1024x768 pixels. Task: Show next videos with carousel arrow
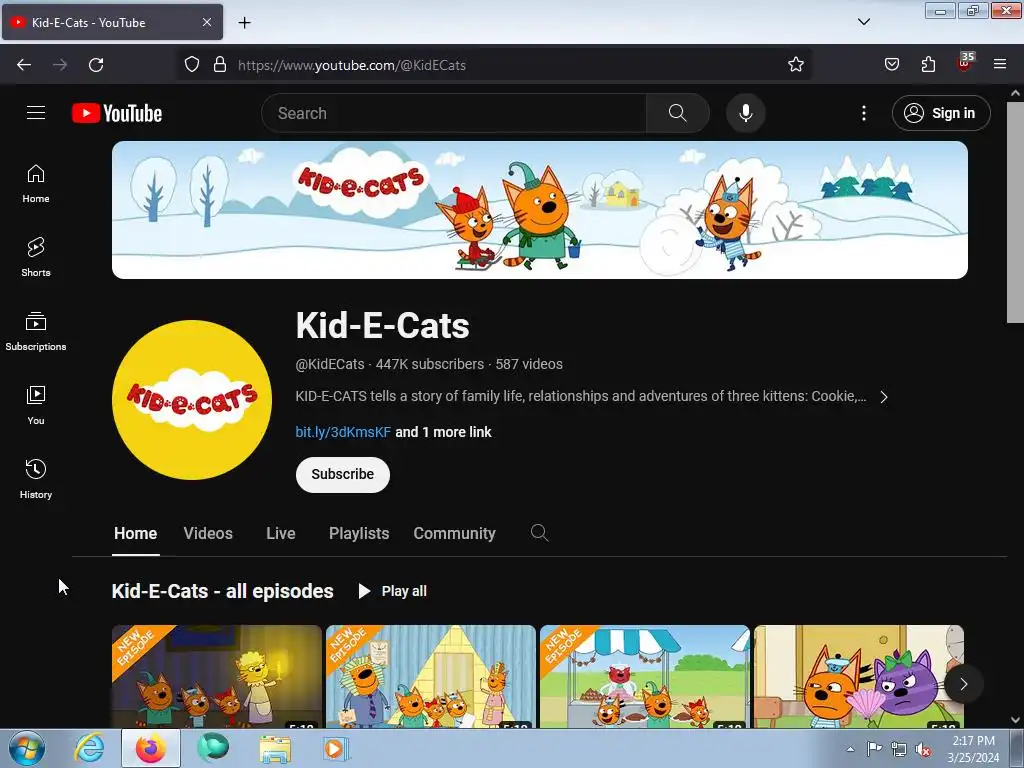click(963, 684)
